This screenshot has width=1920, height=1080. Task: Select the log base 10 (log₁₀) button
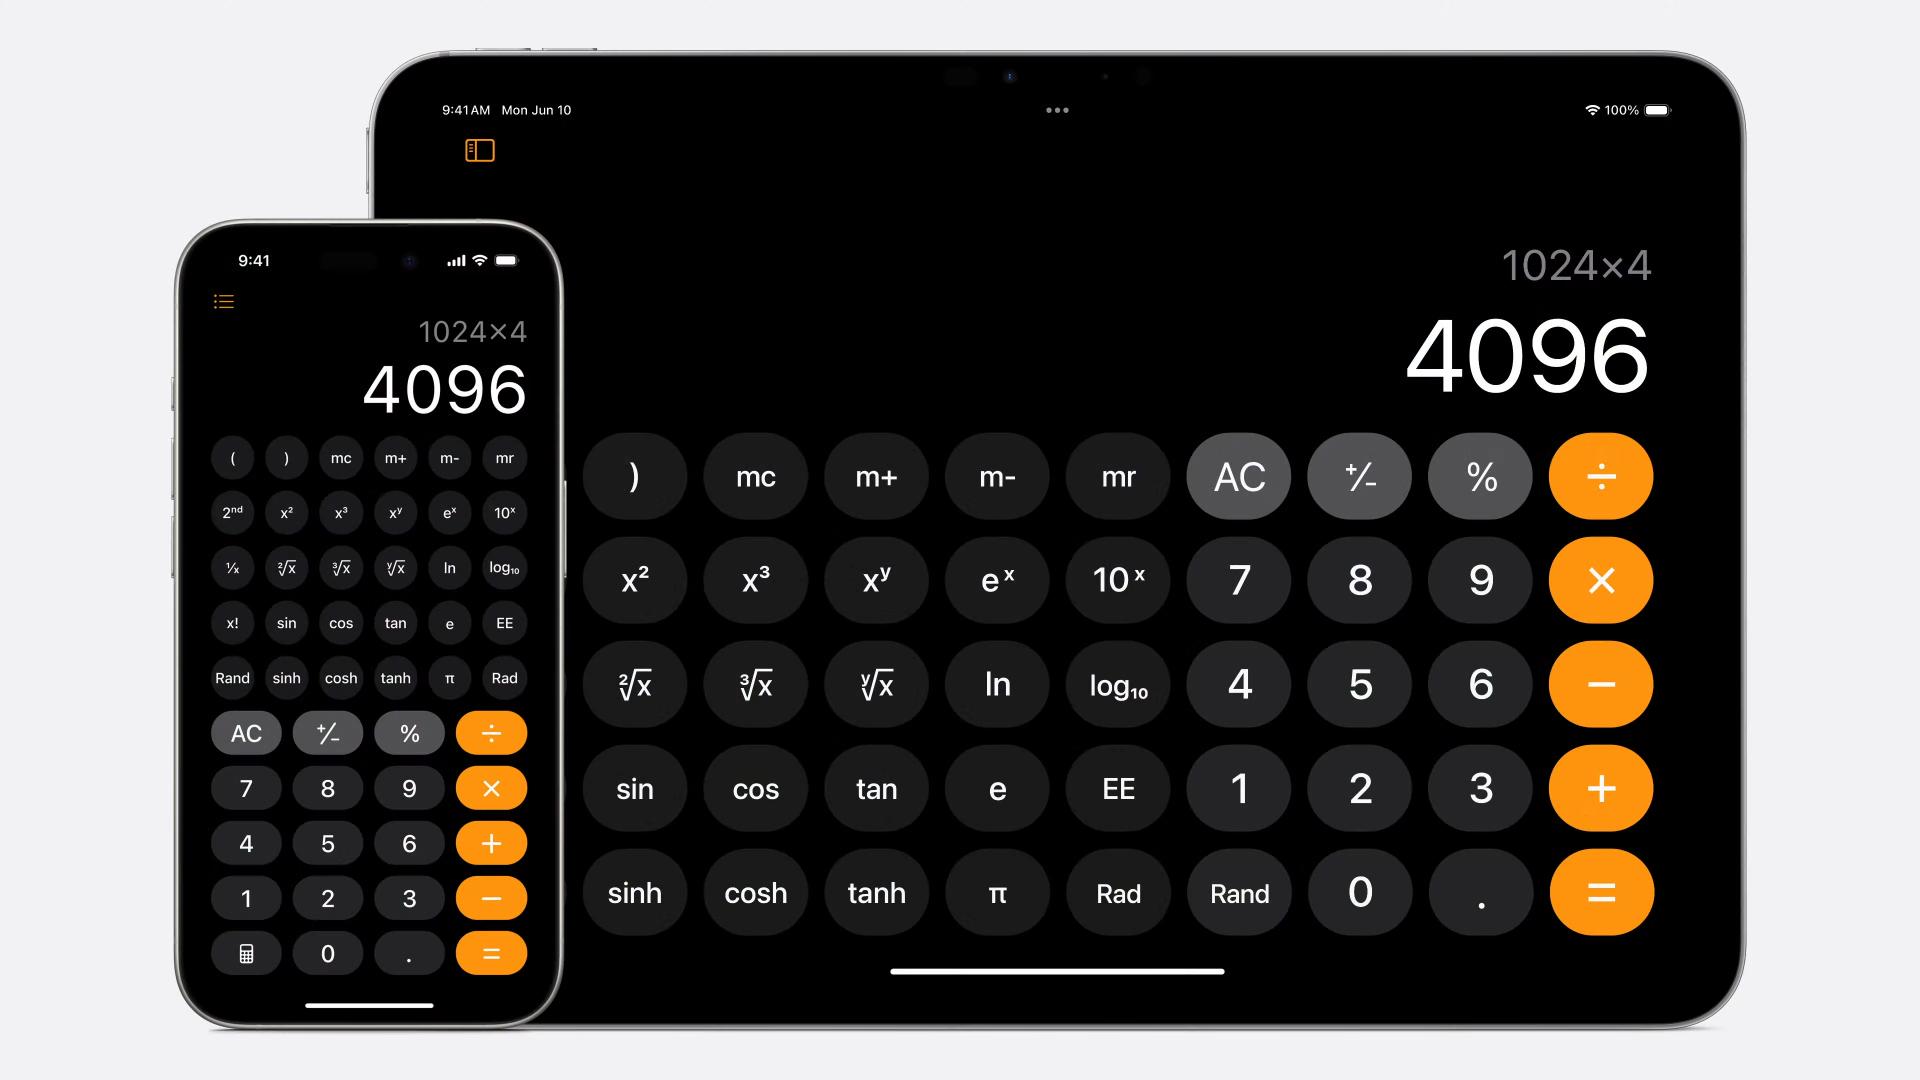coord(1118,684)
